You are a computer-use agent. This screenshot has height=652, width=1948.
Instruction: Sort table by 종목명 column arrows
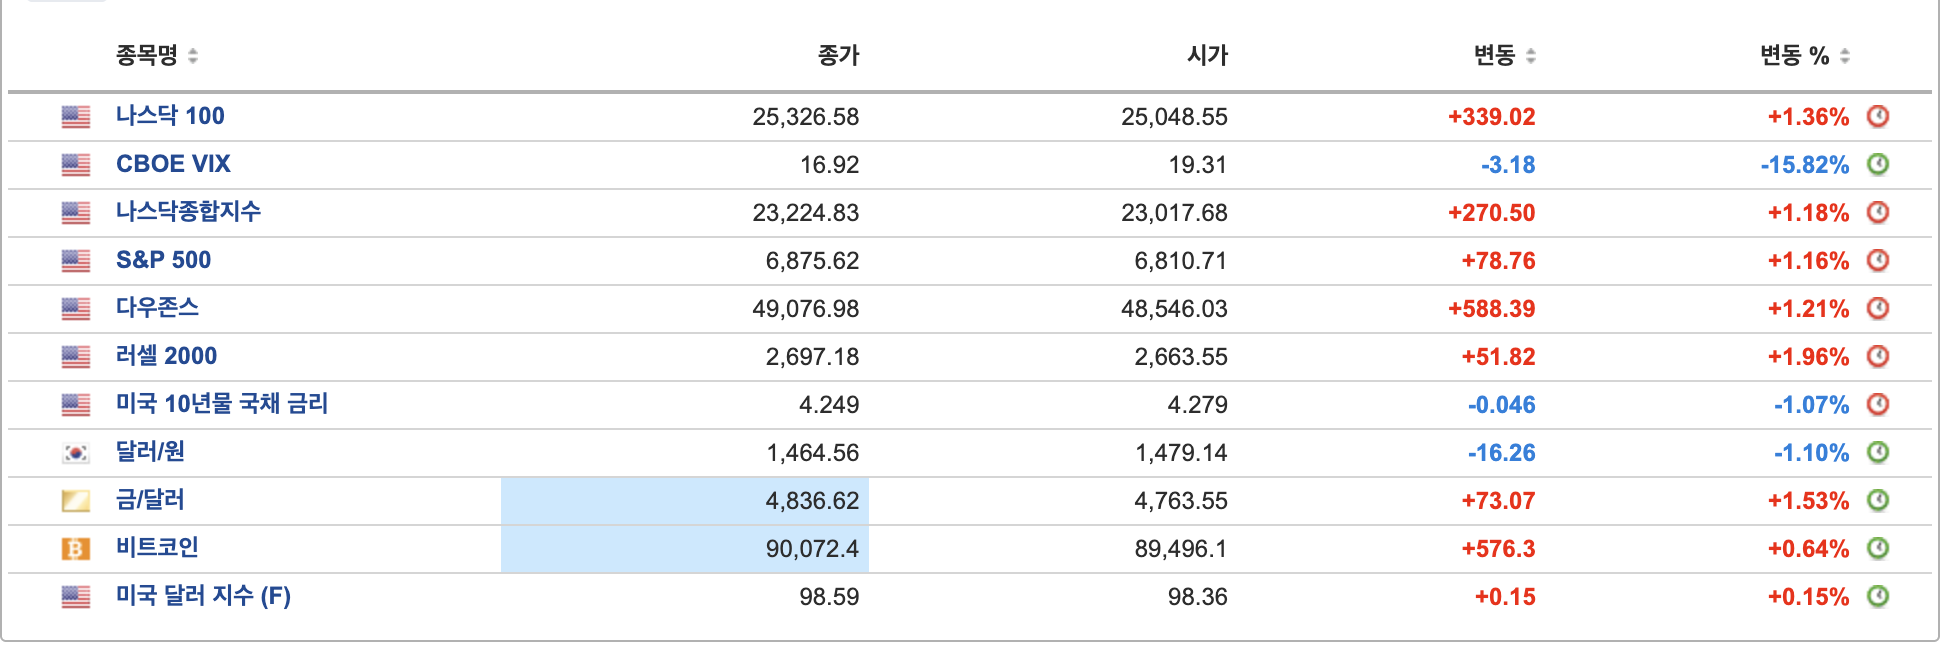(193, 56)
